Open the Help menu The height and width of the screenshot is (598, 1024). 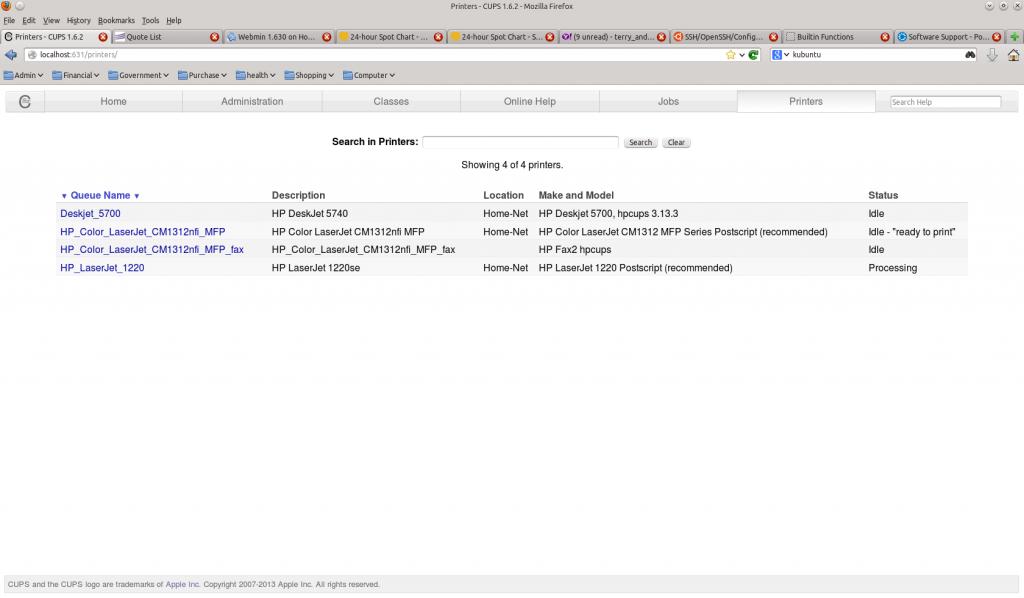[174, 21]
